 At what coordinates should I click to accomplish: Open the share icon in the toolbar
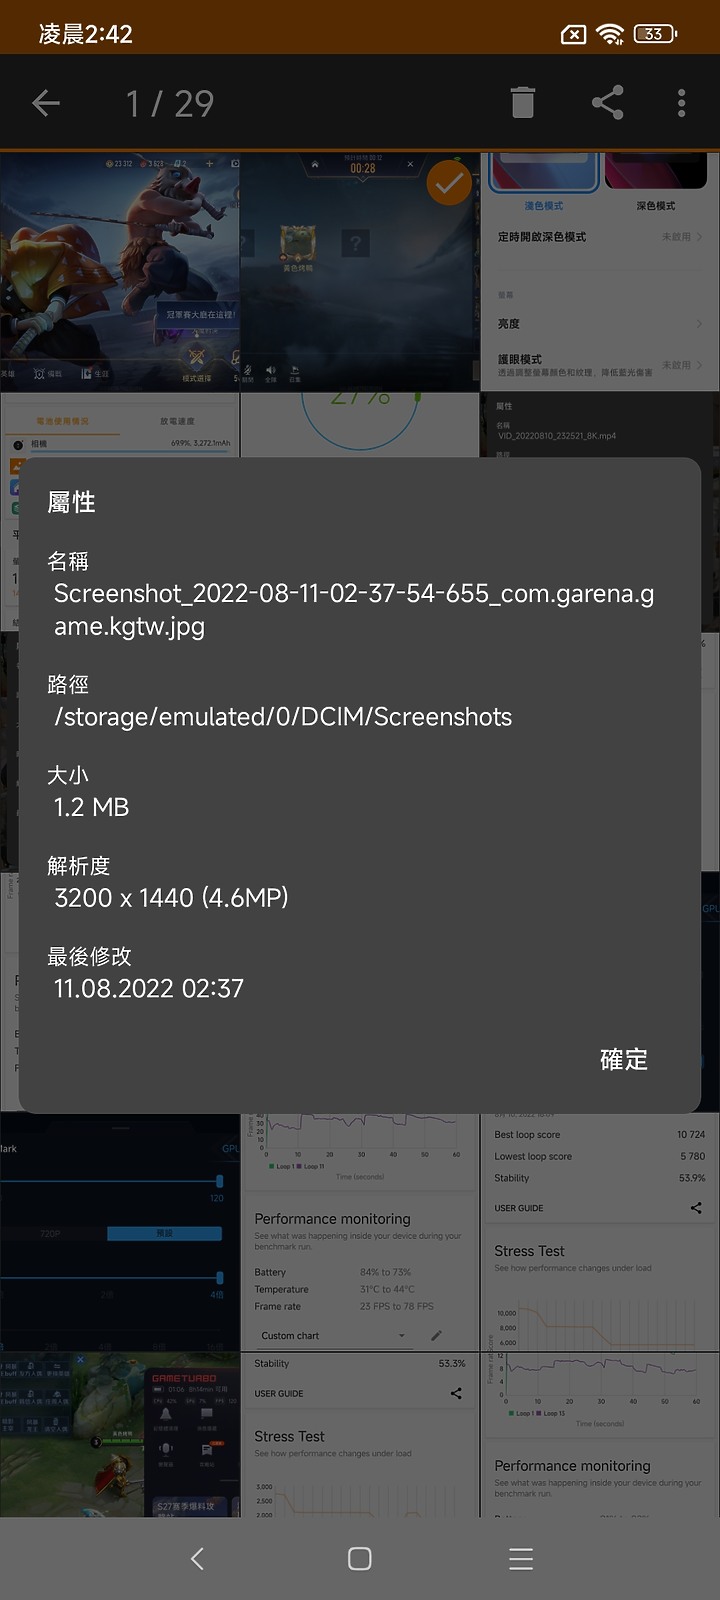coord(608,103)
